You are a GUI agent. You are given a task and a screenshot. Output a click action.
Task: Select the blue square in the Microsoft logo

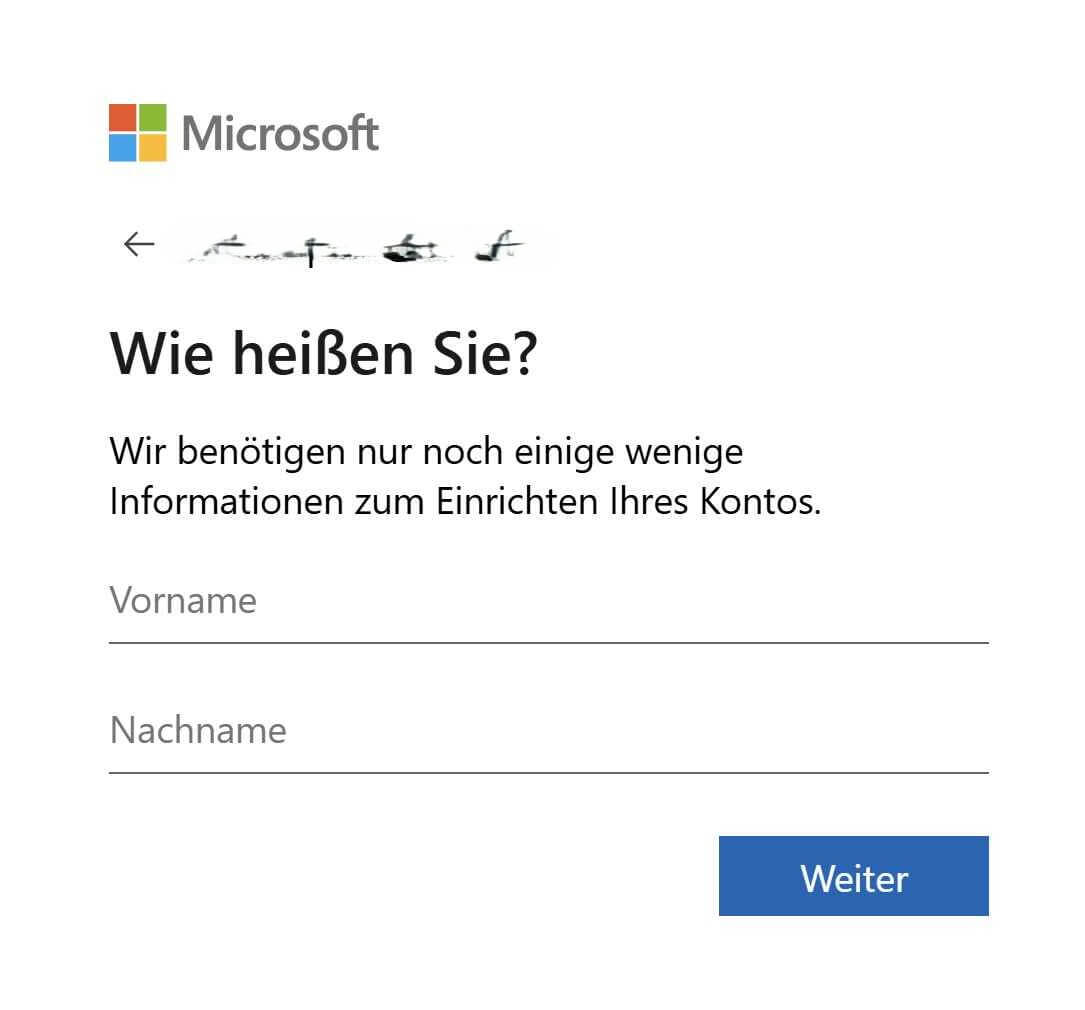pos(124,148)
